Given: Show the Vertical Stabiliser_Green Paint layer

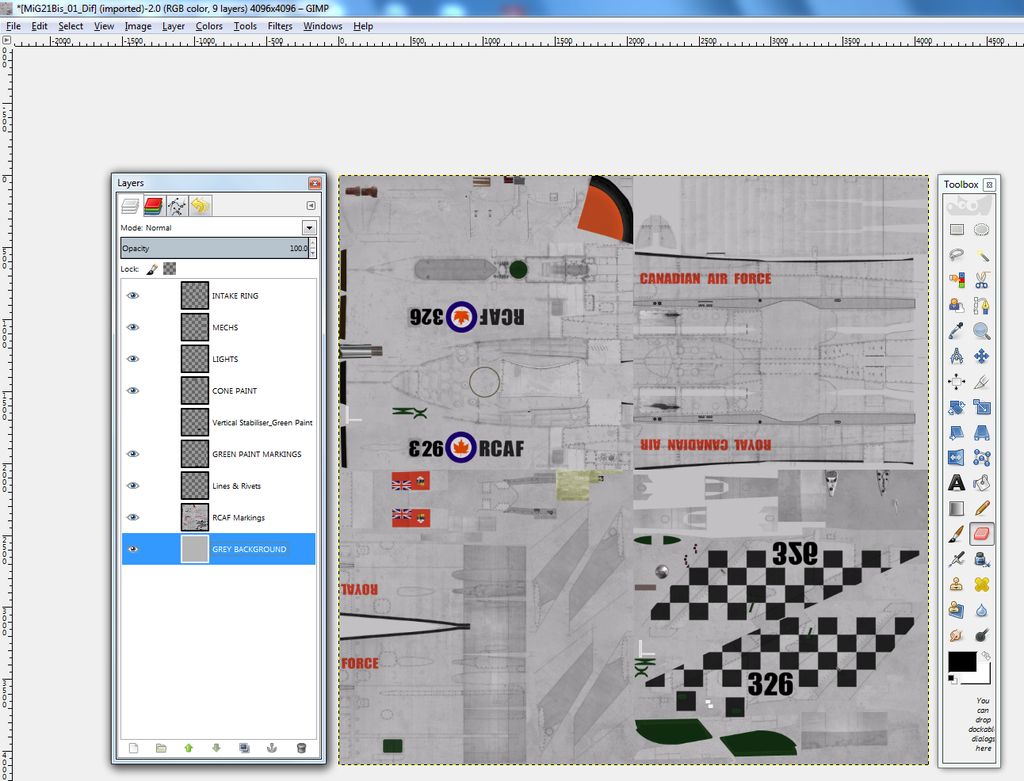Looking at the screenshot, I should 133,422.
